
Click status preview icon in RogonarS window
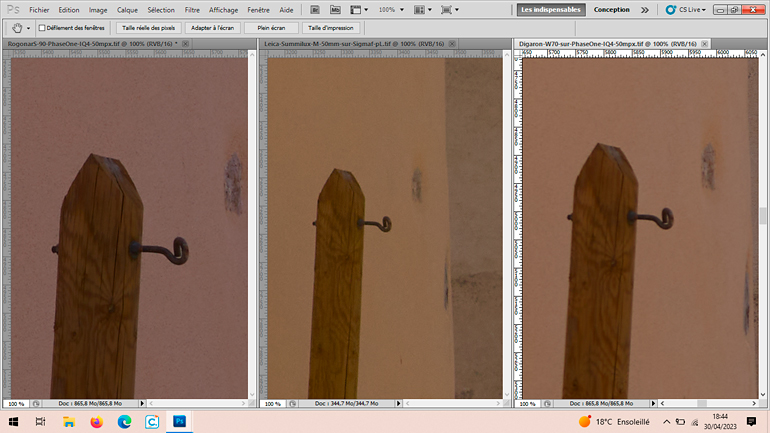click(36, 404)
